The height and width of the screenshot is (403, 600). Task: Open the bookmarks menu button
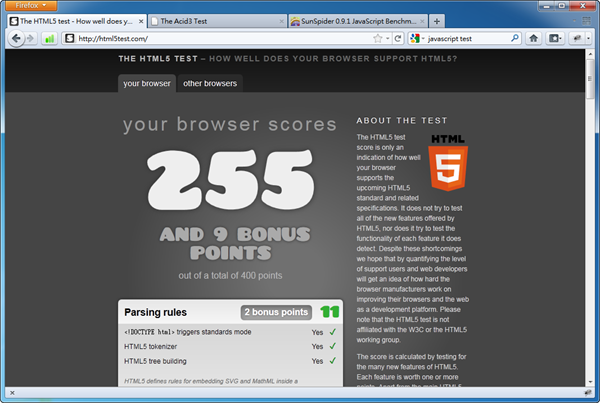(557, 39)
